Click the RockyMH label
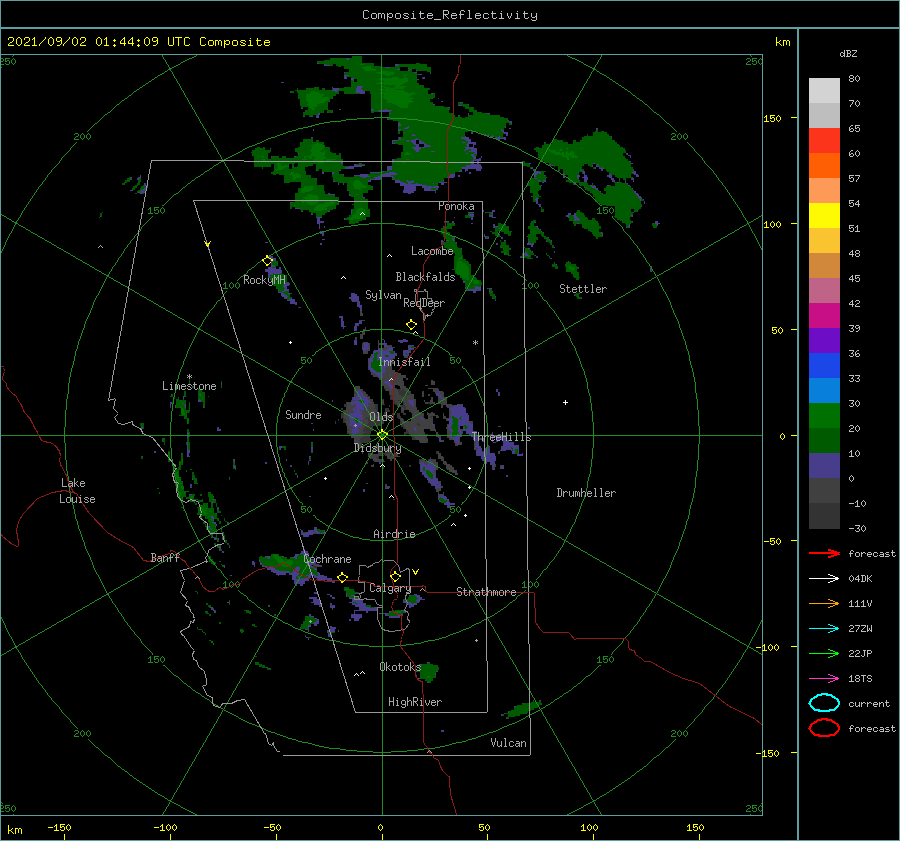 click(264, 280)
